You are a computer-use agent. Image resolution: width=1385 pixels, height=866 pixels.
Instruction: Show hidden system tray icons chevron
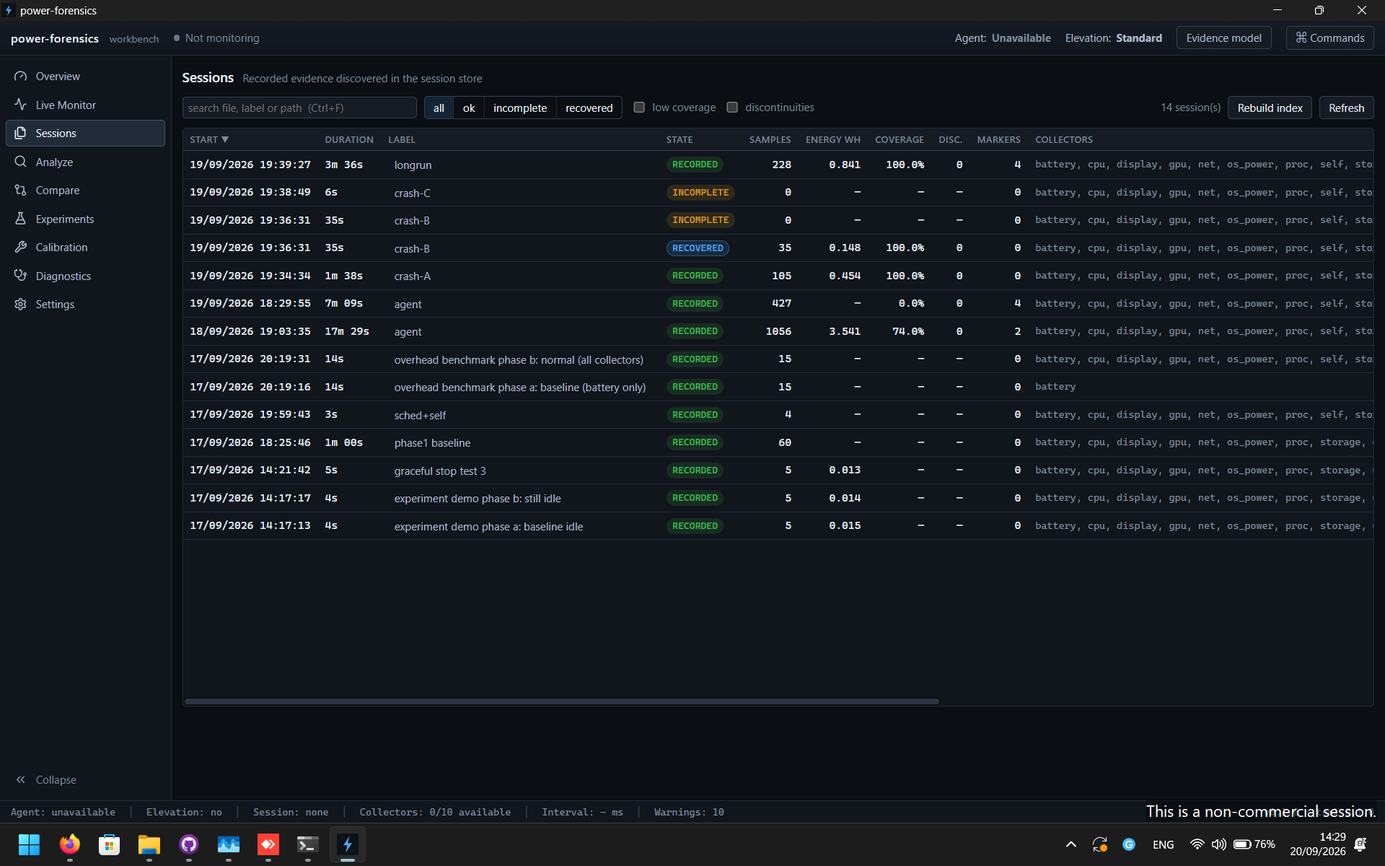(1071, 845)
